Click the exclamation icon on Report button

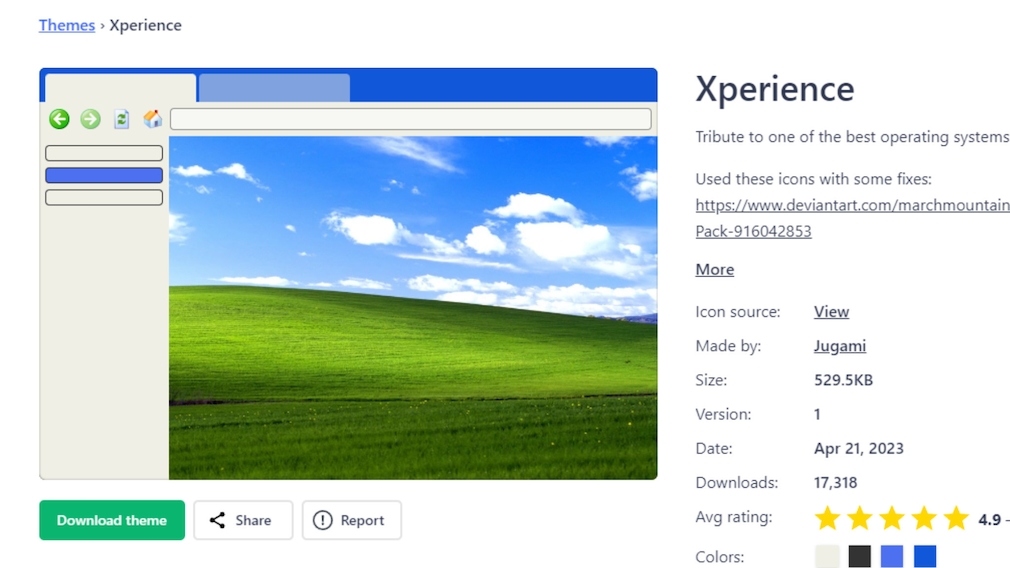pyautogui.click(x=323, y=520)
